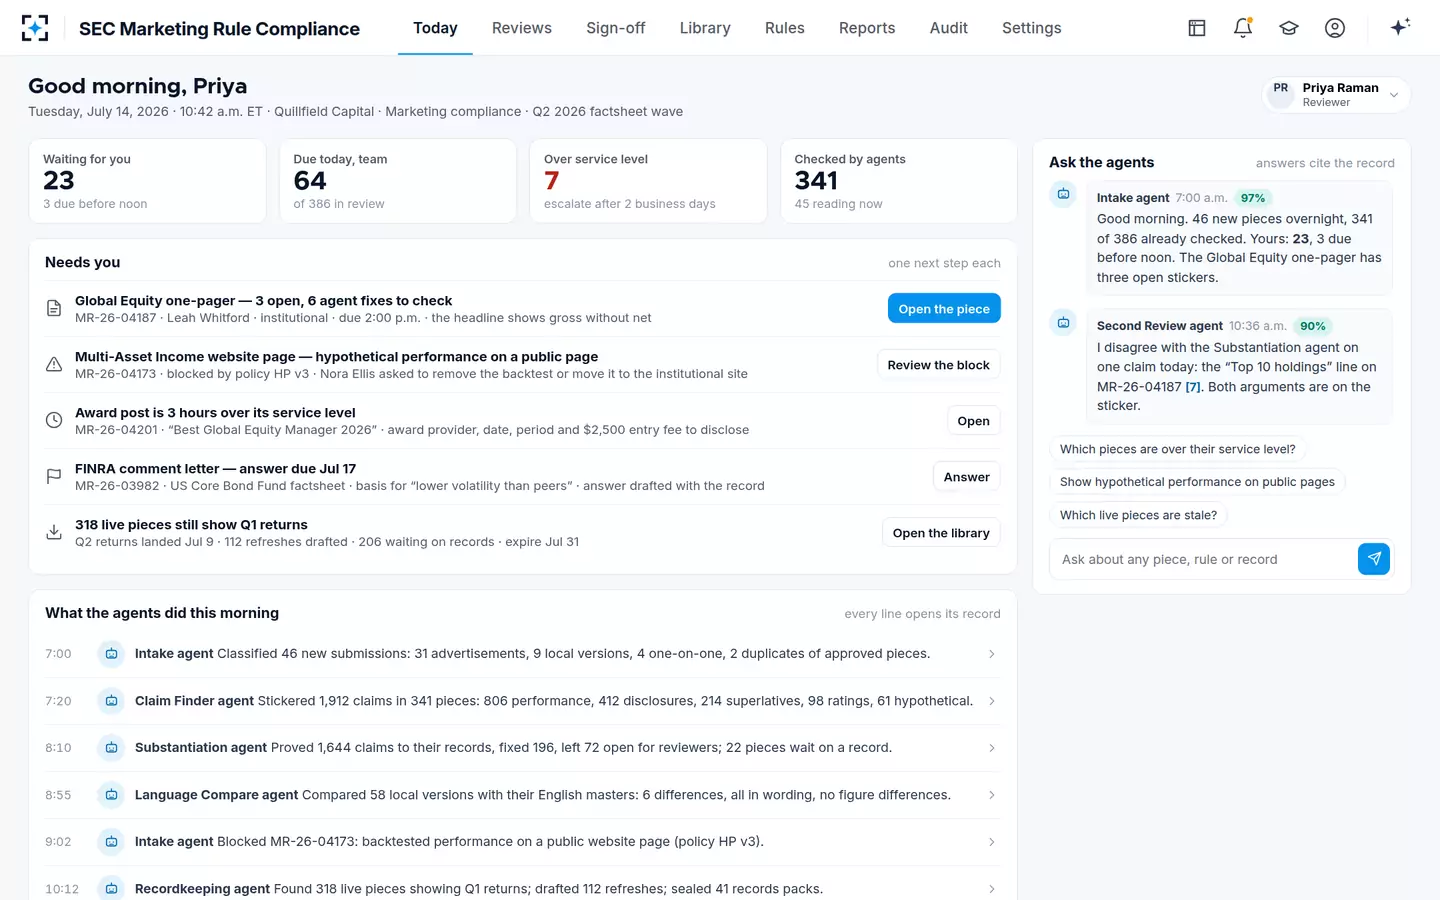Click the document icon for Global Equity one-pager

(54, 309)
